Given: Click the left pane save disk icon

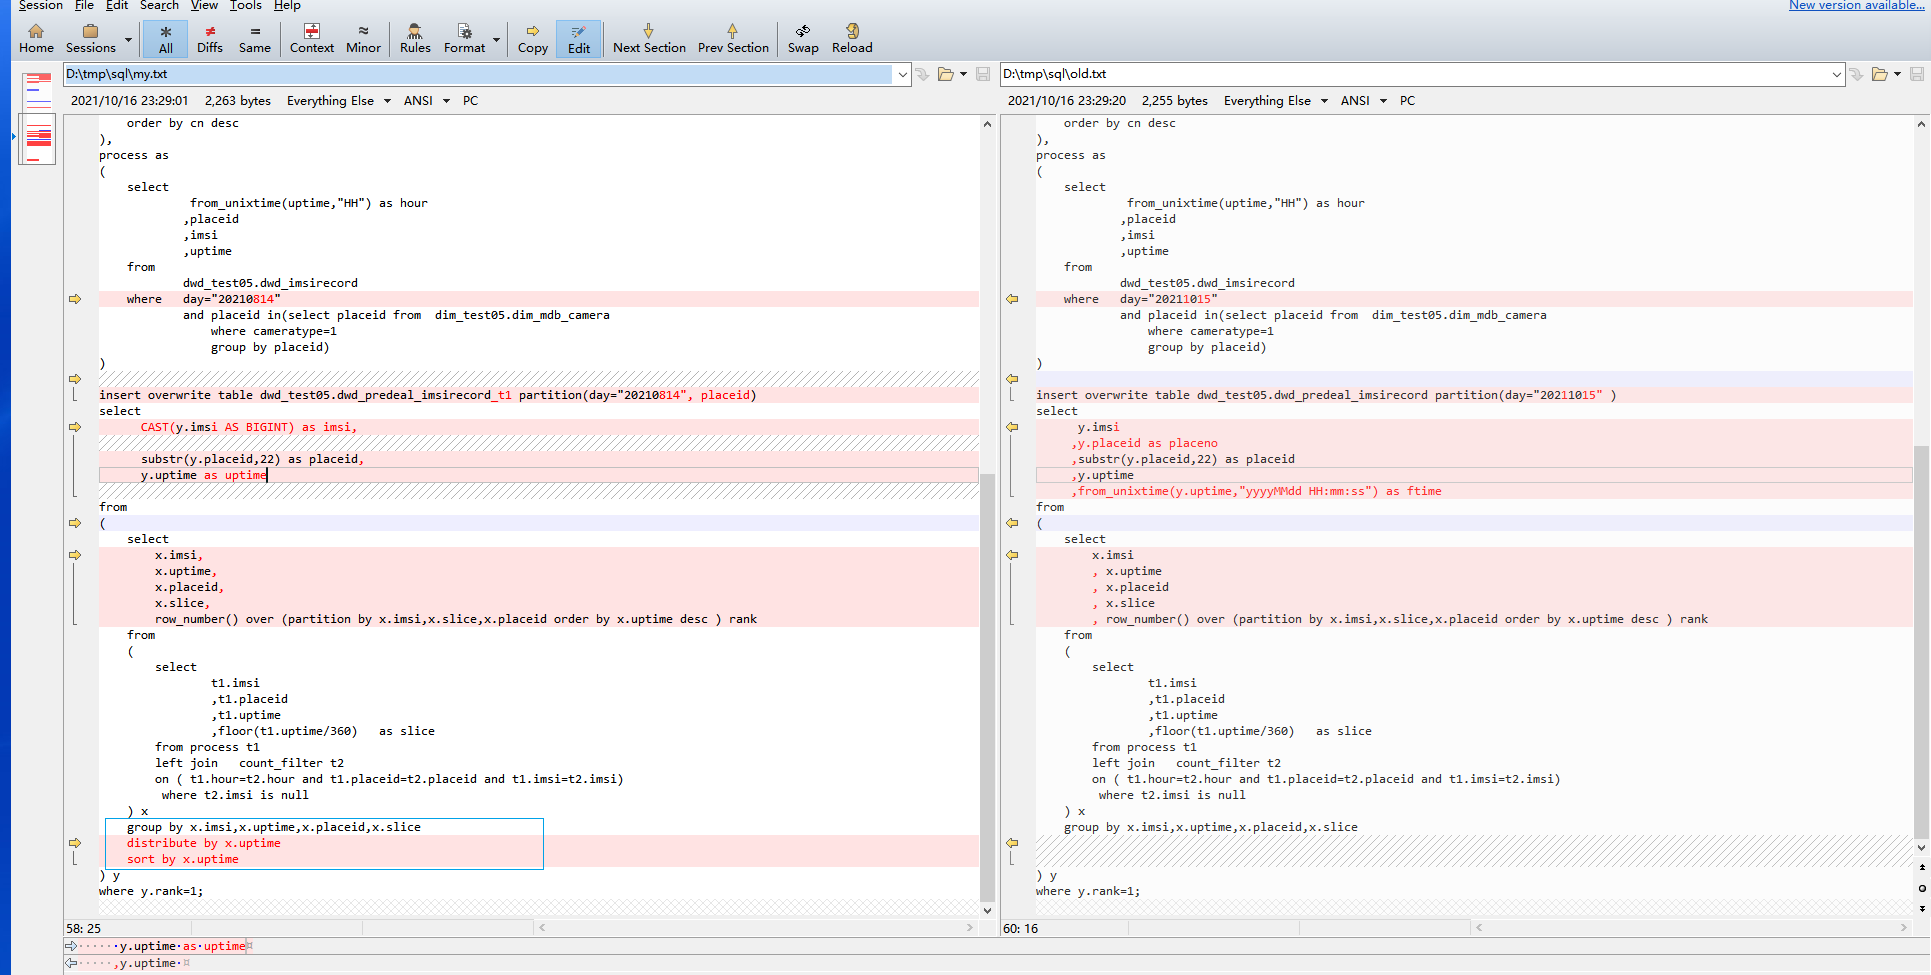Looking at the screenshot, I should [983, 74].
